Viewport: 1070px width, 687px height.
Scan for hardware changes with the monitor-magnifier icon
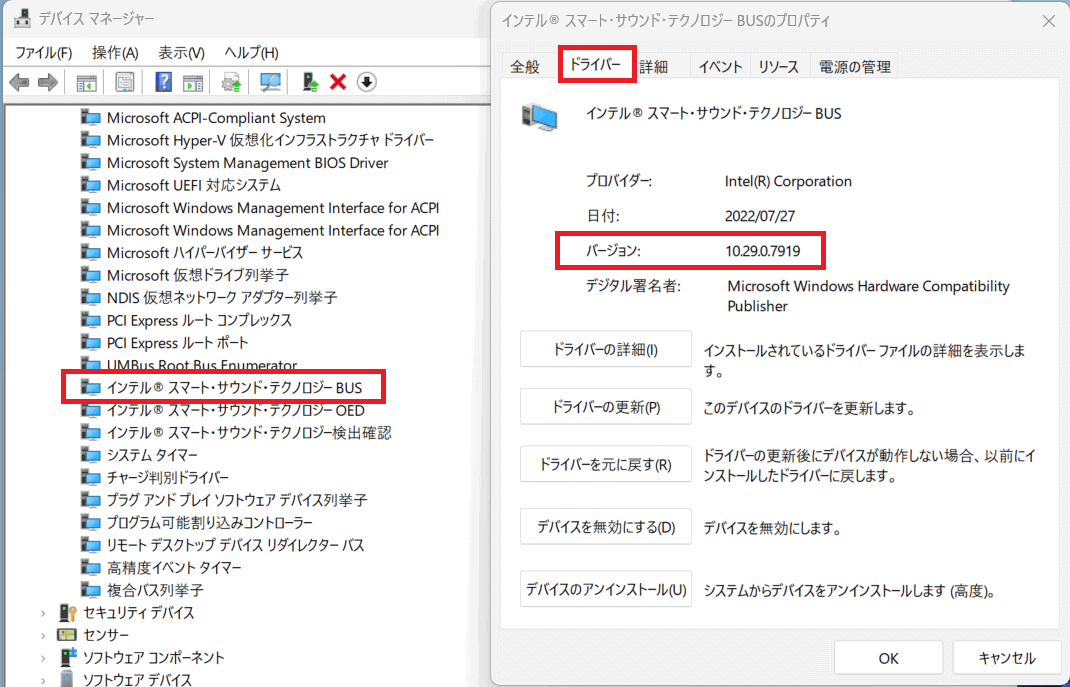271,83
